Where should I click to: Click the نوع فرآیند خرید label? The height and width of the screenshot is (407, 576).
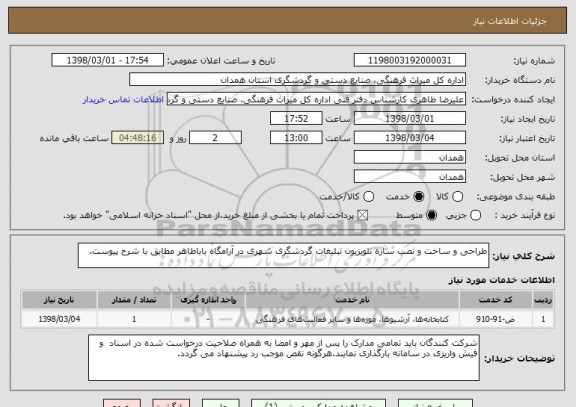click(x=525, y=216)
